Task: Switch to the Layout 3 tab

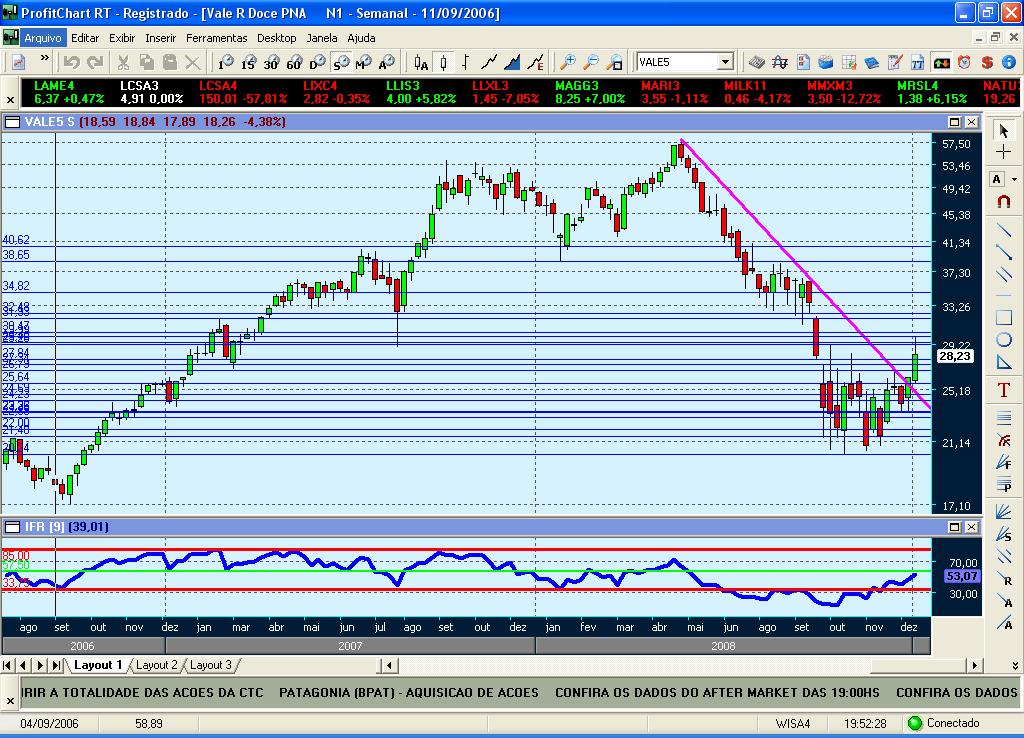Action: coord(210,665)
